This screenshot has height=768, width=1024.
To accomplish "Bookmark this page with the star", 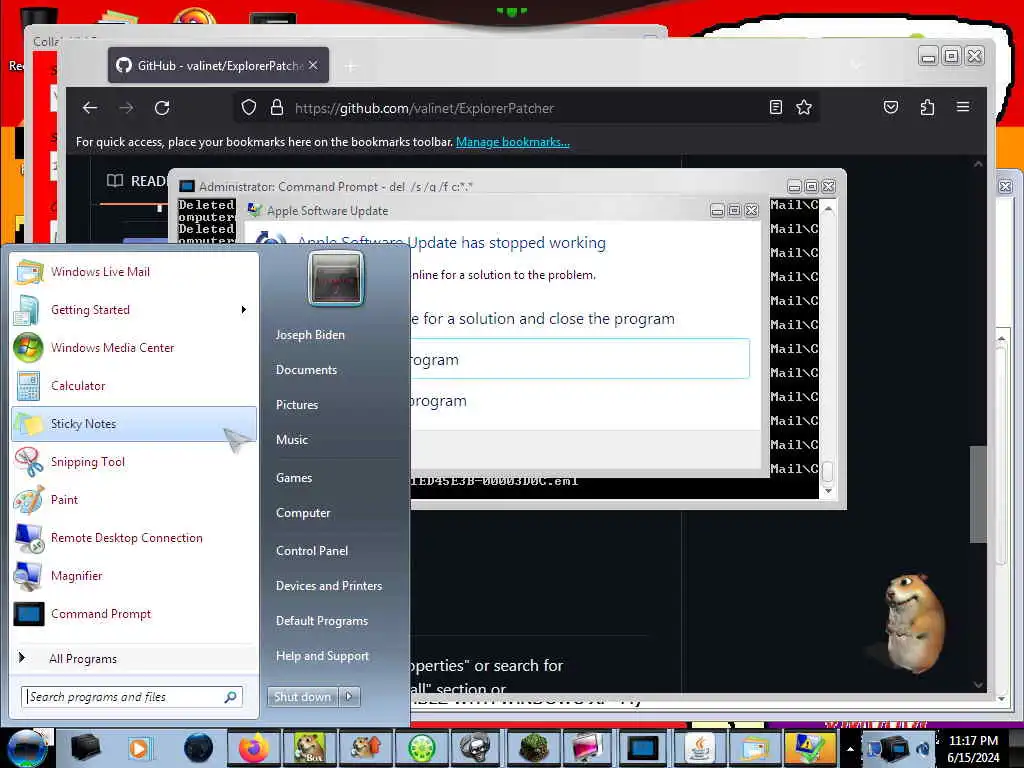I will (x=804, y=107).
